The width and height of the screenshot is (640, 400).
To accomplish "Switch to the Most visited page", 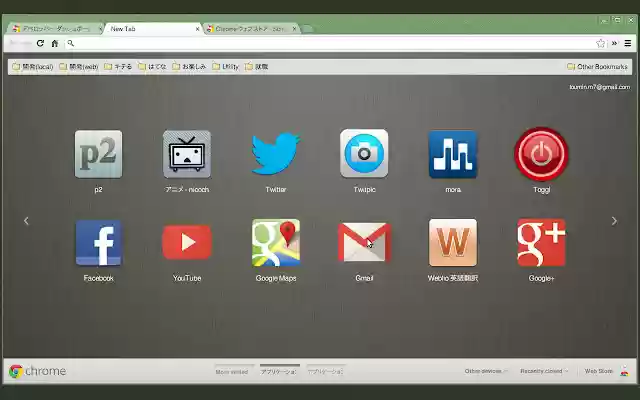I will coord(232,372).
